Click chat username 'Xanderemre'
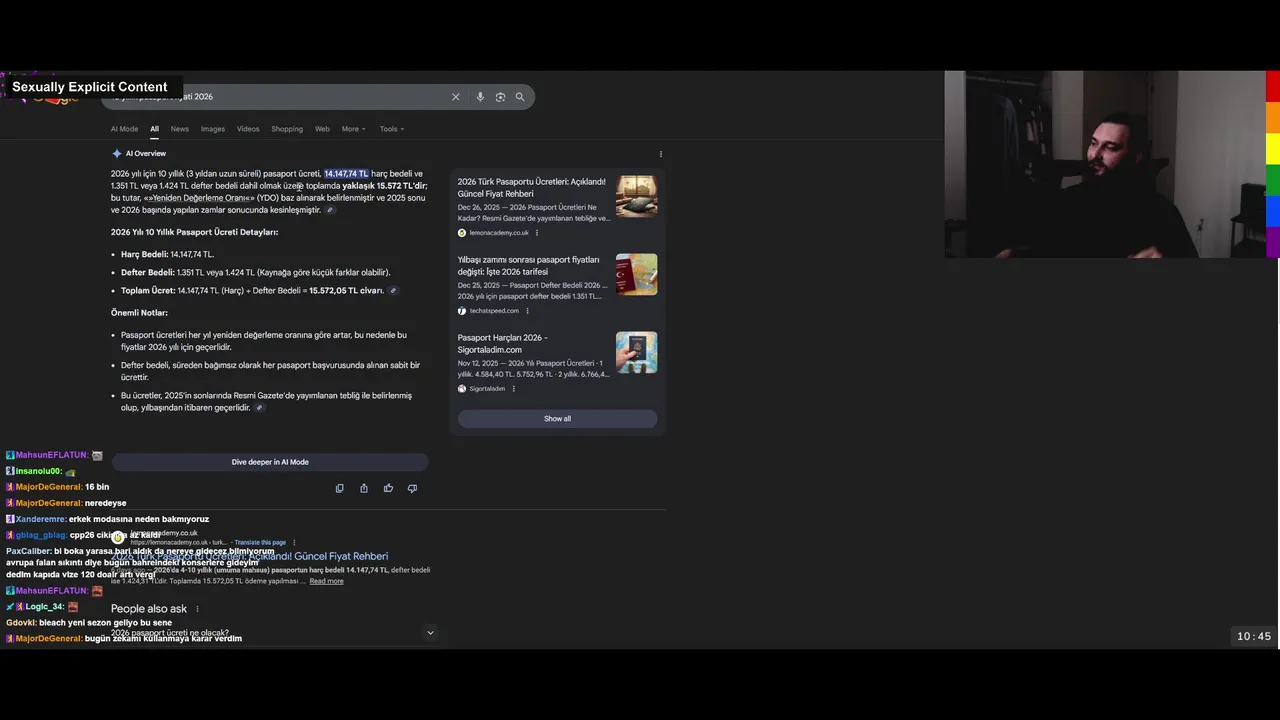 click(x=40, y=519)
